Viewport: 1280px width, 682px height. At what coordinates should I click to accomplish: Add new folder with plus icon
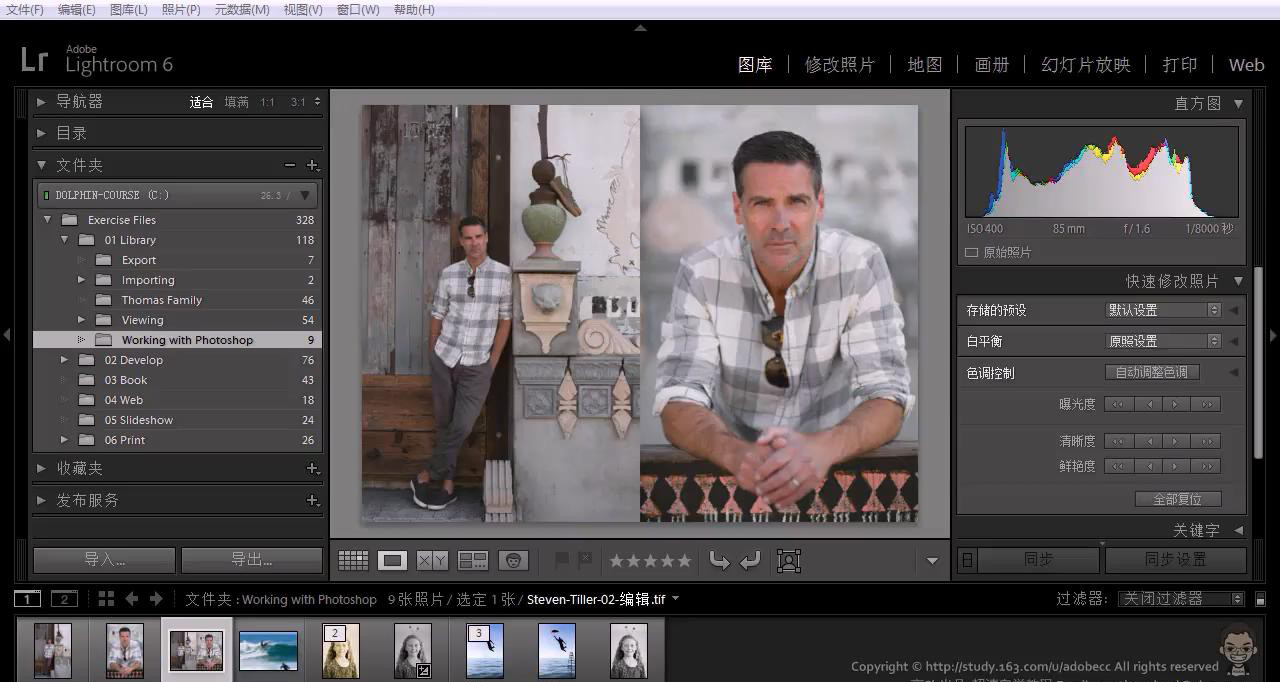click(x=312, y=165)
